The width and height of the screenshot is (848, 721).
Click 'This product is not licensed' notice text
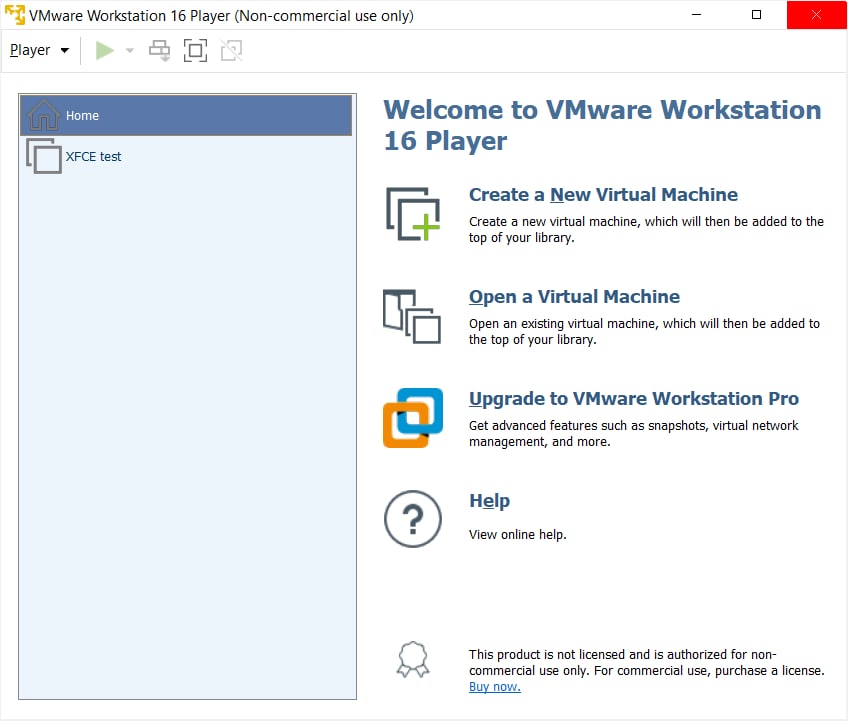647,663
